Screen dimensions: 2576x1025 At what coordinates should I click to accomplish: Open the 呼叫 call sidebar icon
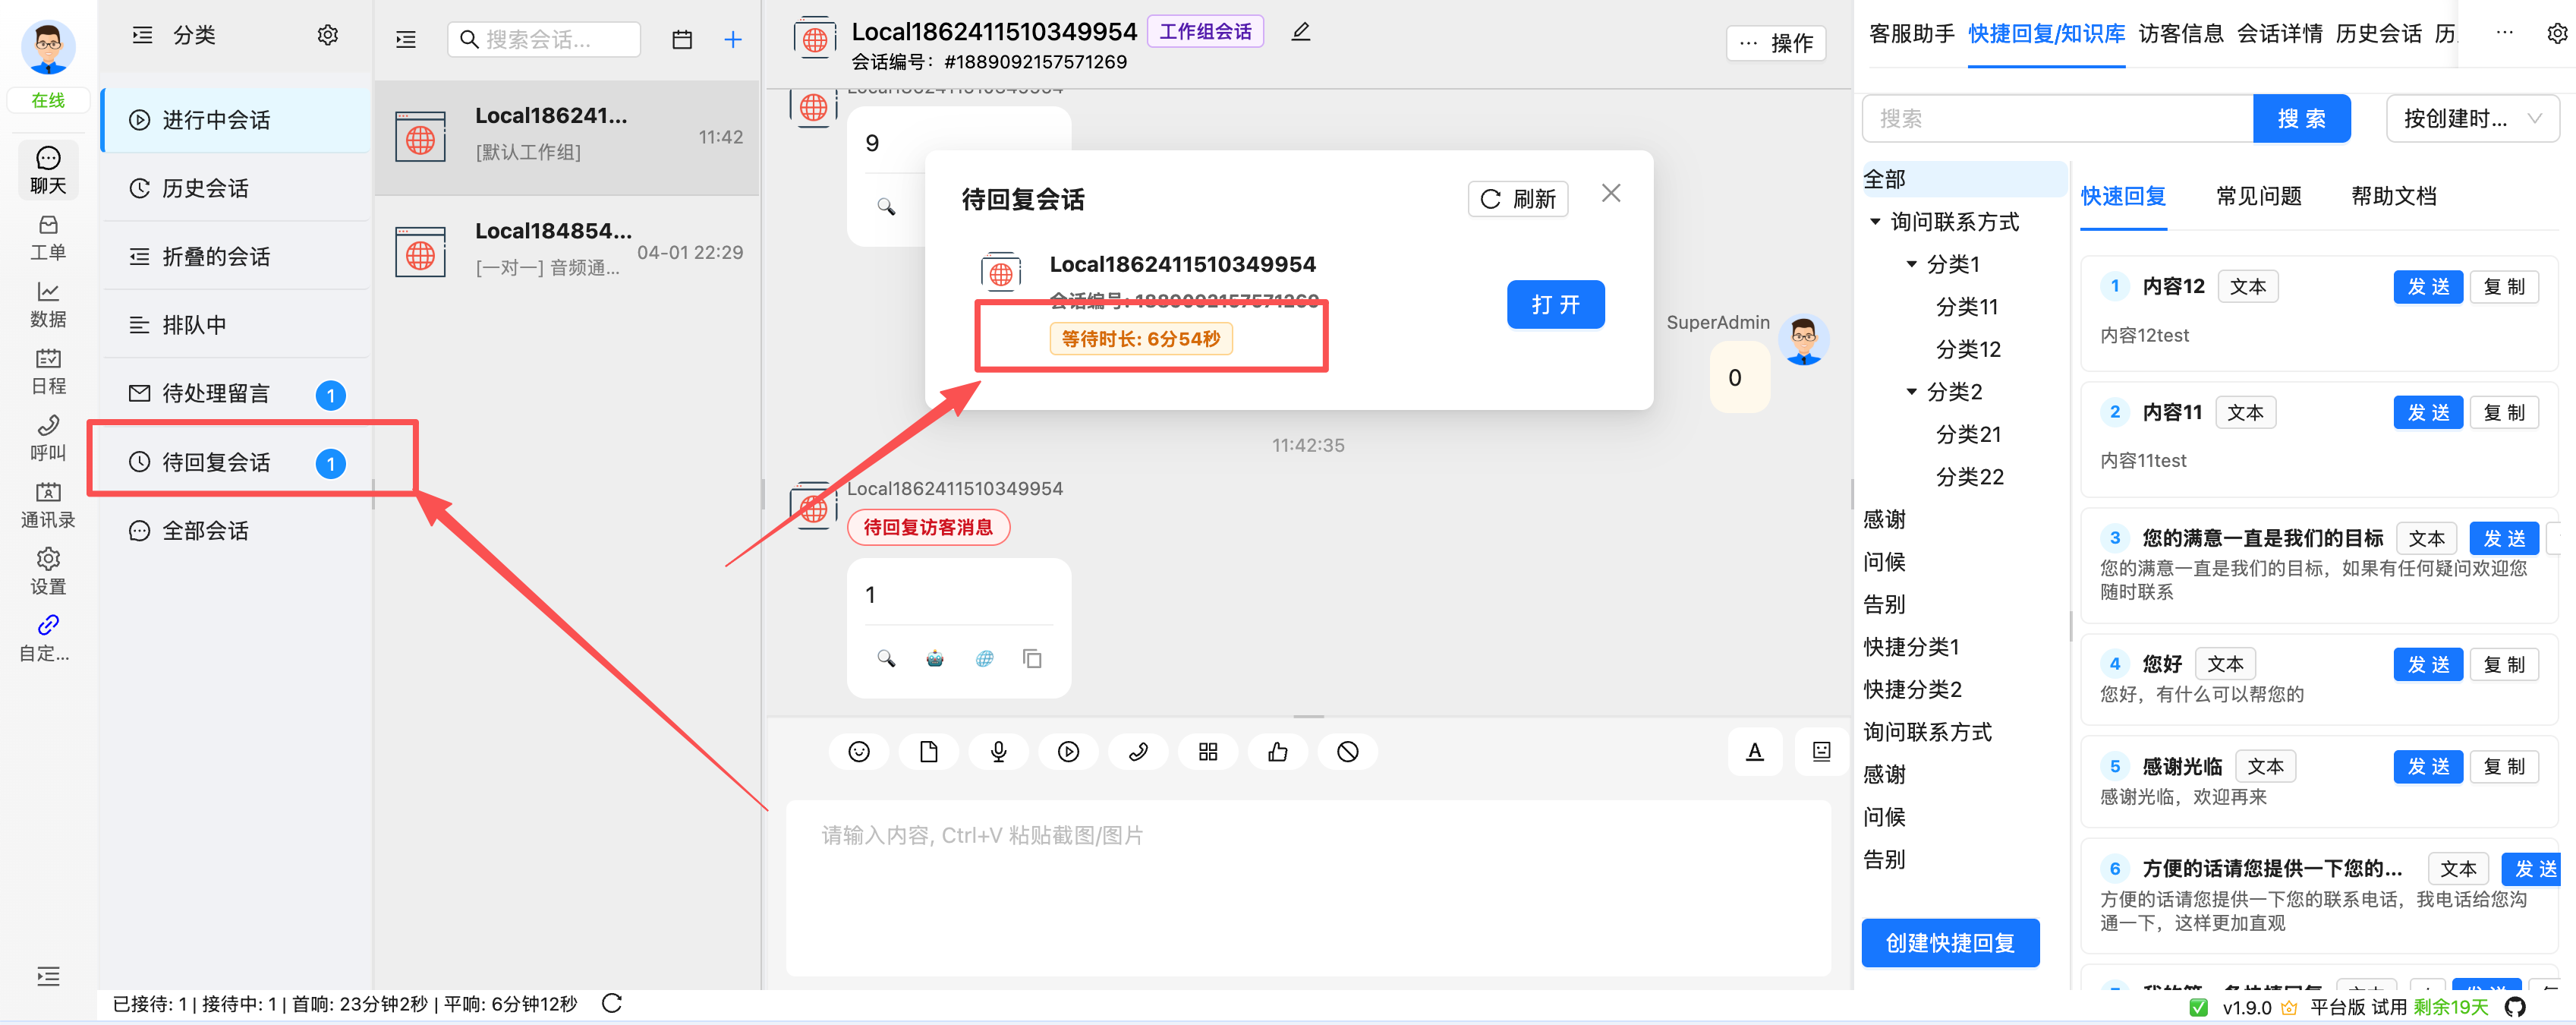point(47,438)
